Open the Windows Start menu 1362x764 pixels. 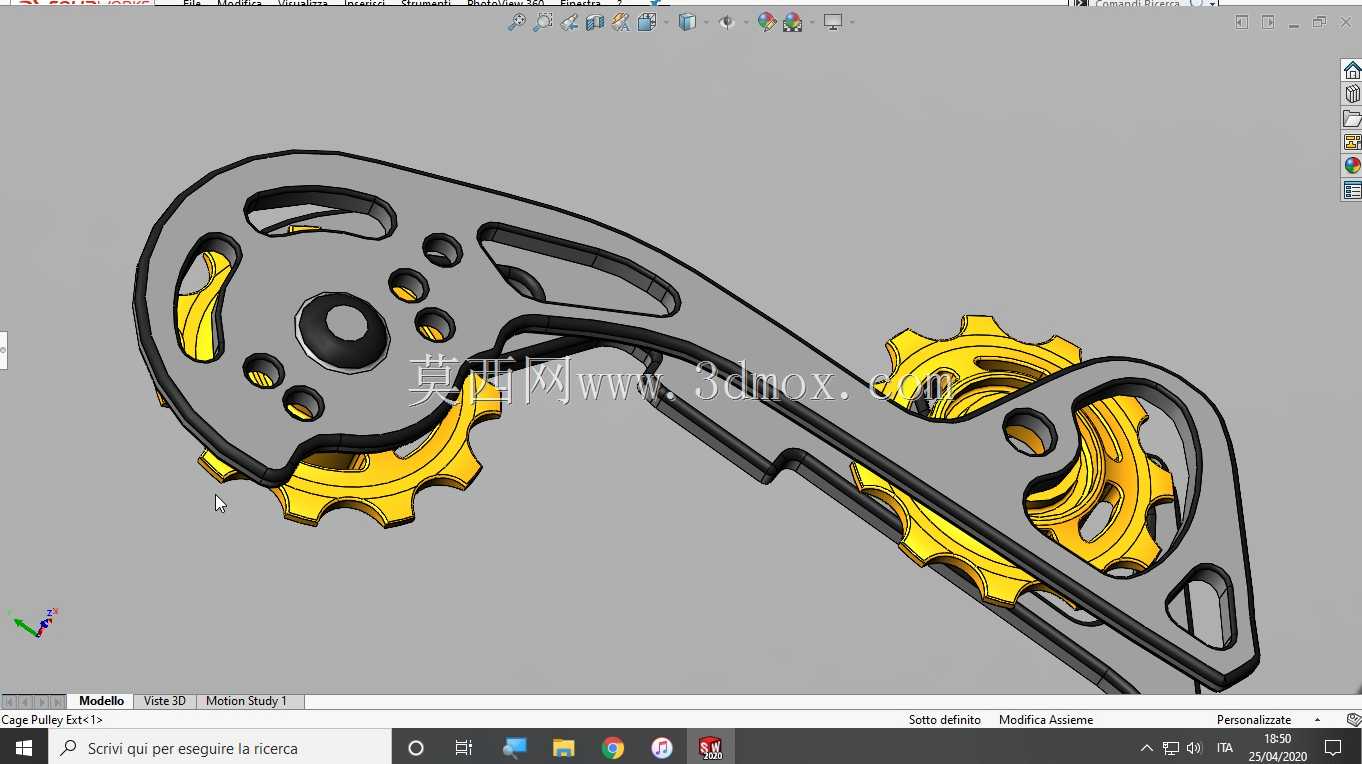pos(24,747)
